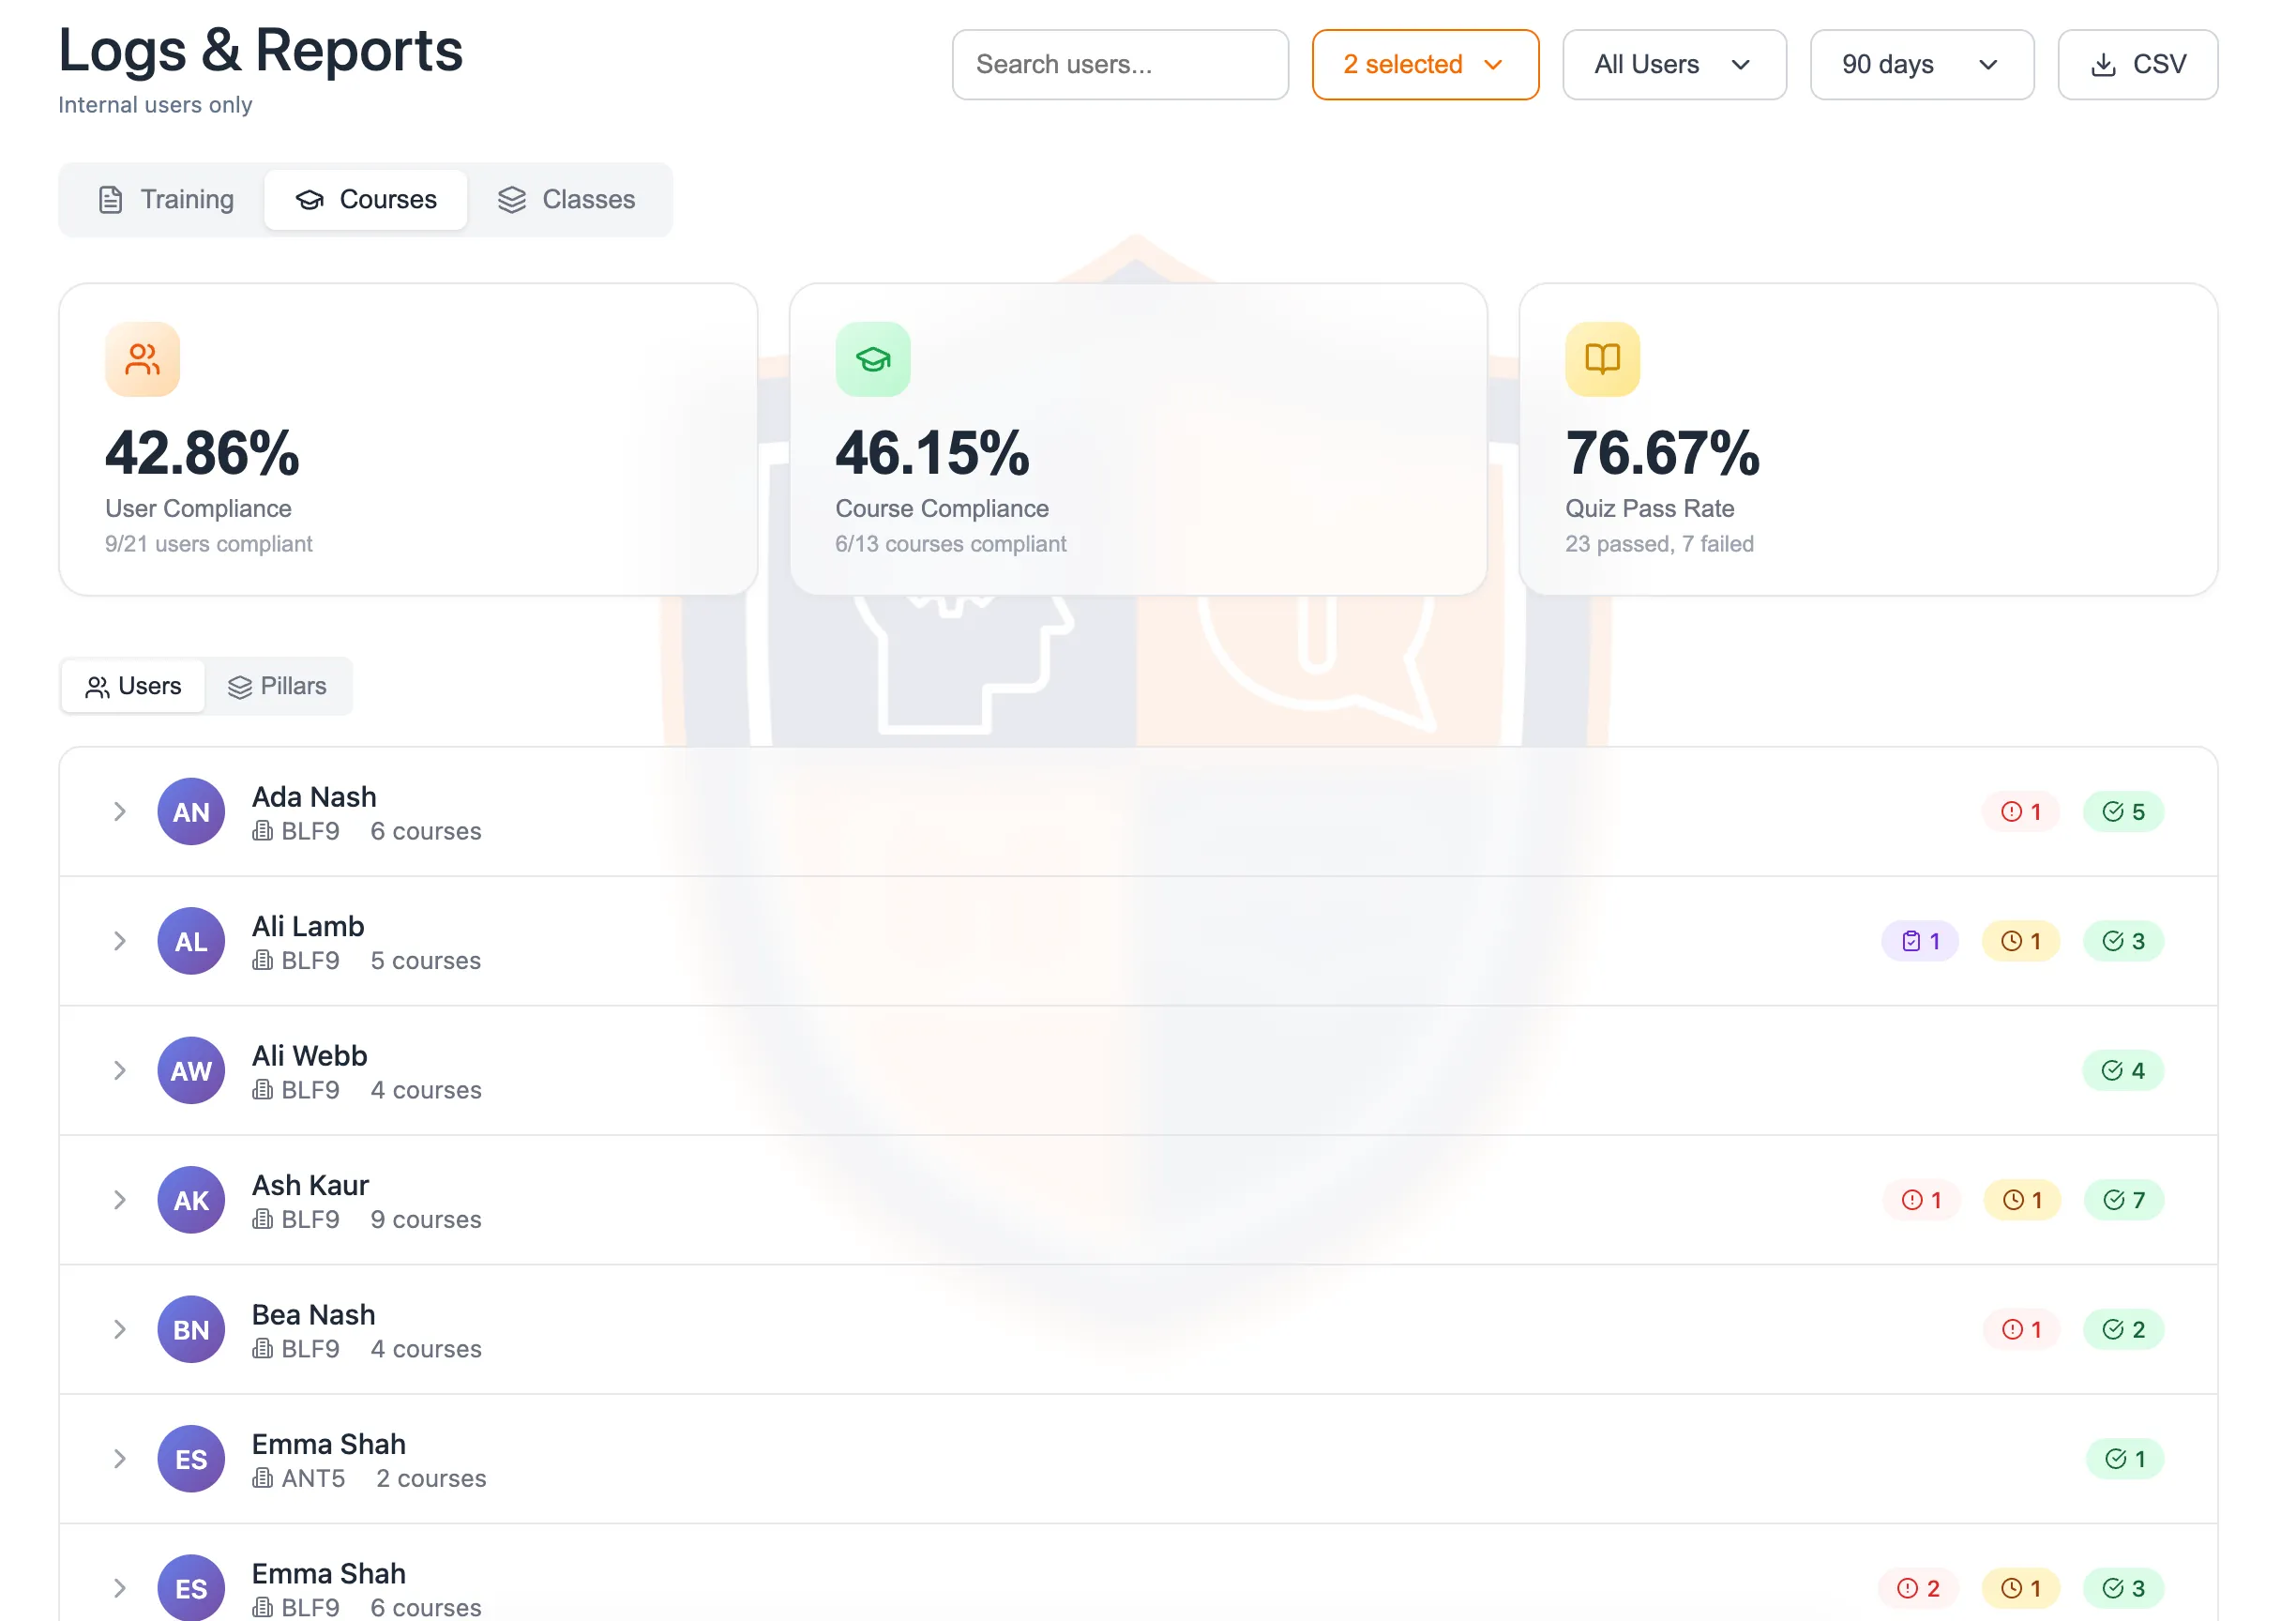2296x1621 pixels.
Task: Switch to the Classes tab
Action: click(x=567, y=200)
